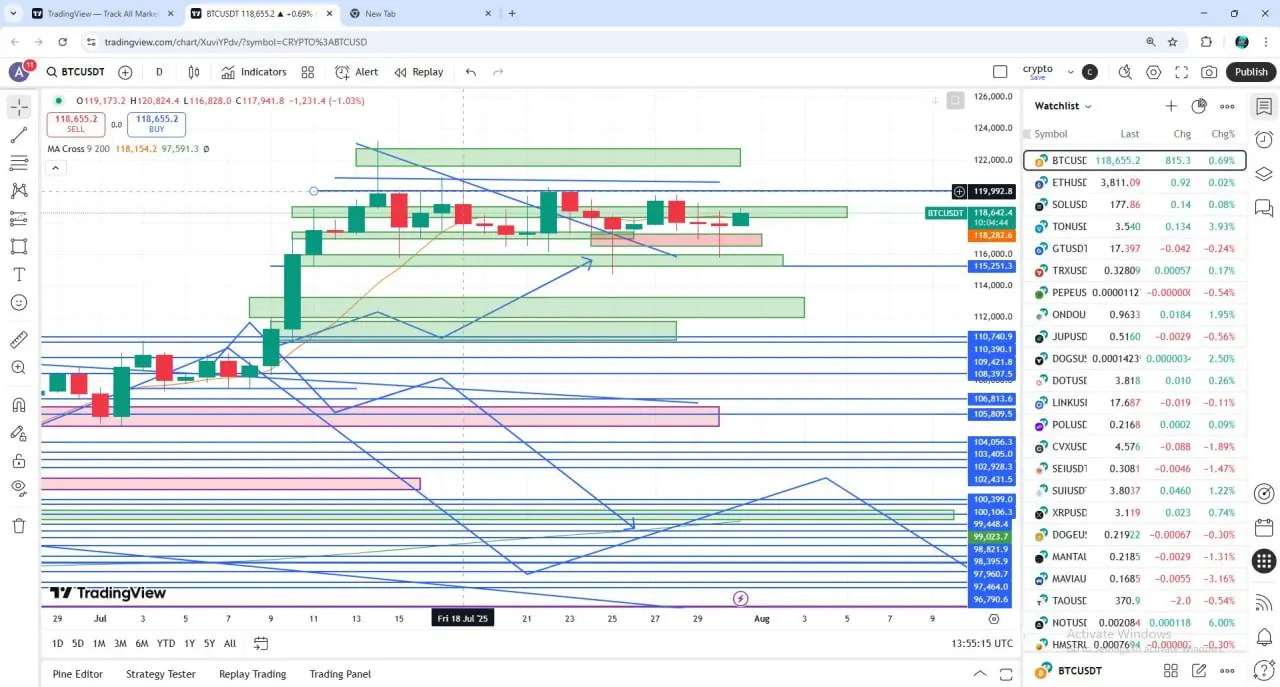Take a chart snapshot with camera icon
The width and height of the screenshot is (1280, 687).
[1209, 72]
